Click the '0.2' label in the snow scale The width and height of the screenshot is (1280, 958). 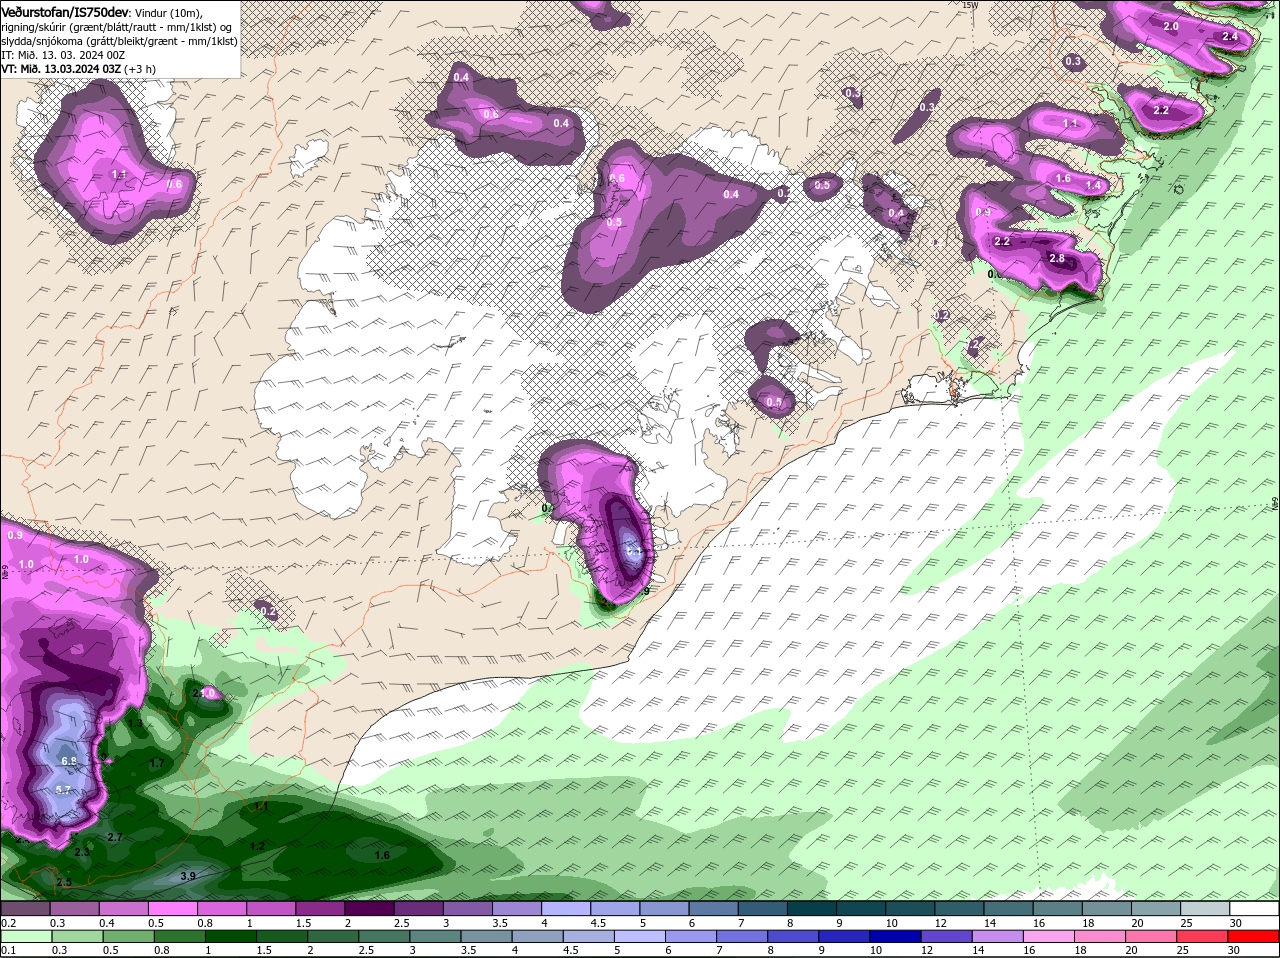8,922
